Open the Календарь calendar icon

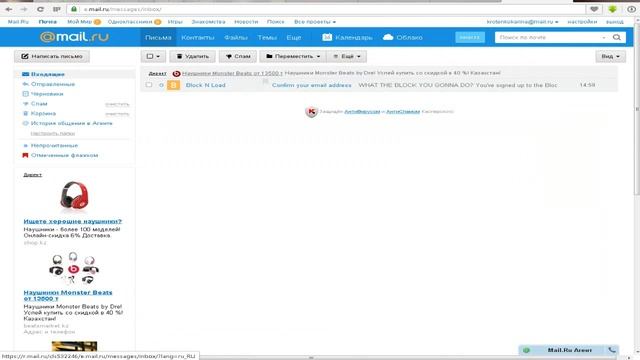[327, 37]
